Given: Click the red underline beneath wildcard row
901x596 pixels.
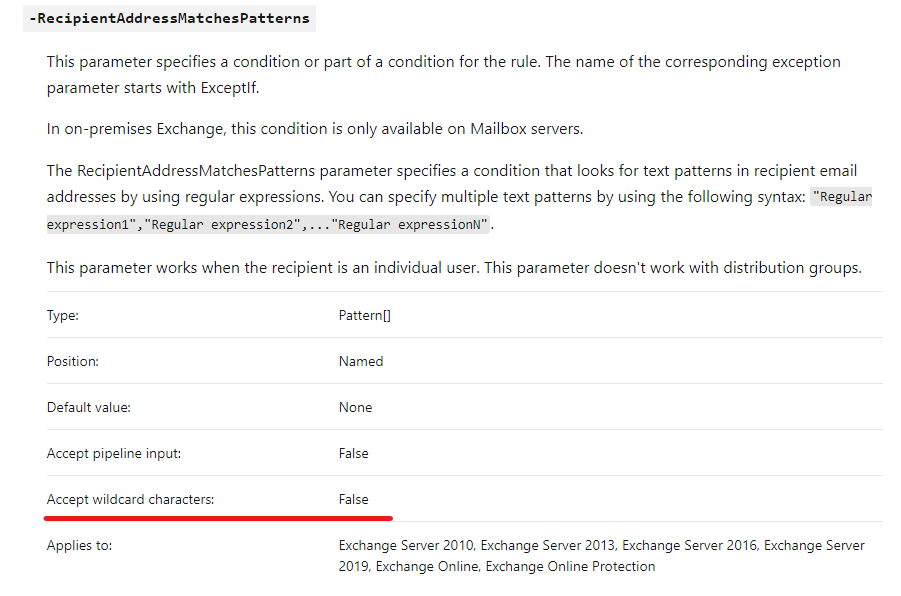Looking at the screenshot, I should tap(218, 518).
